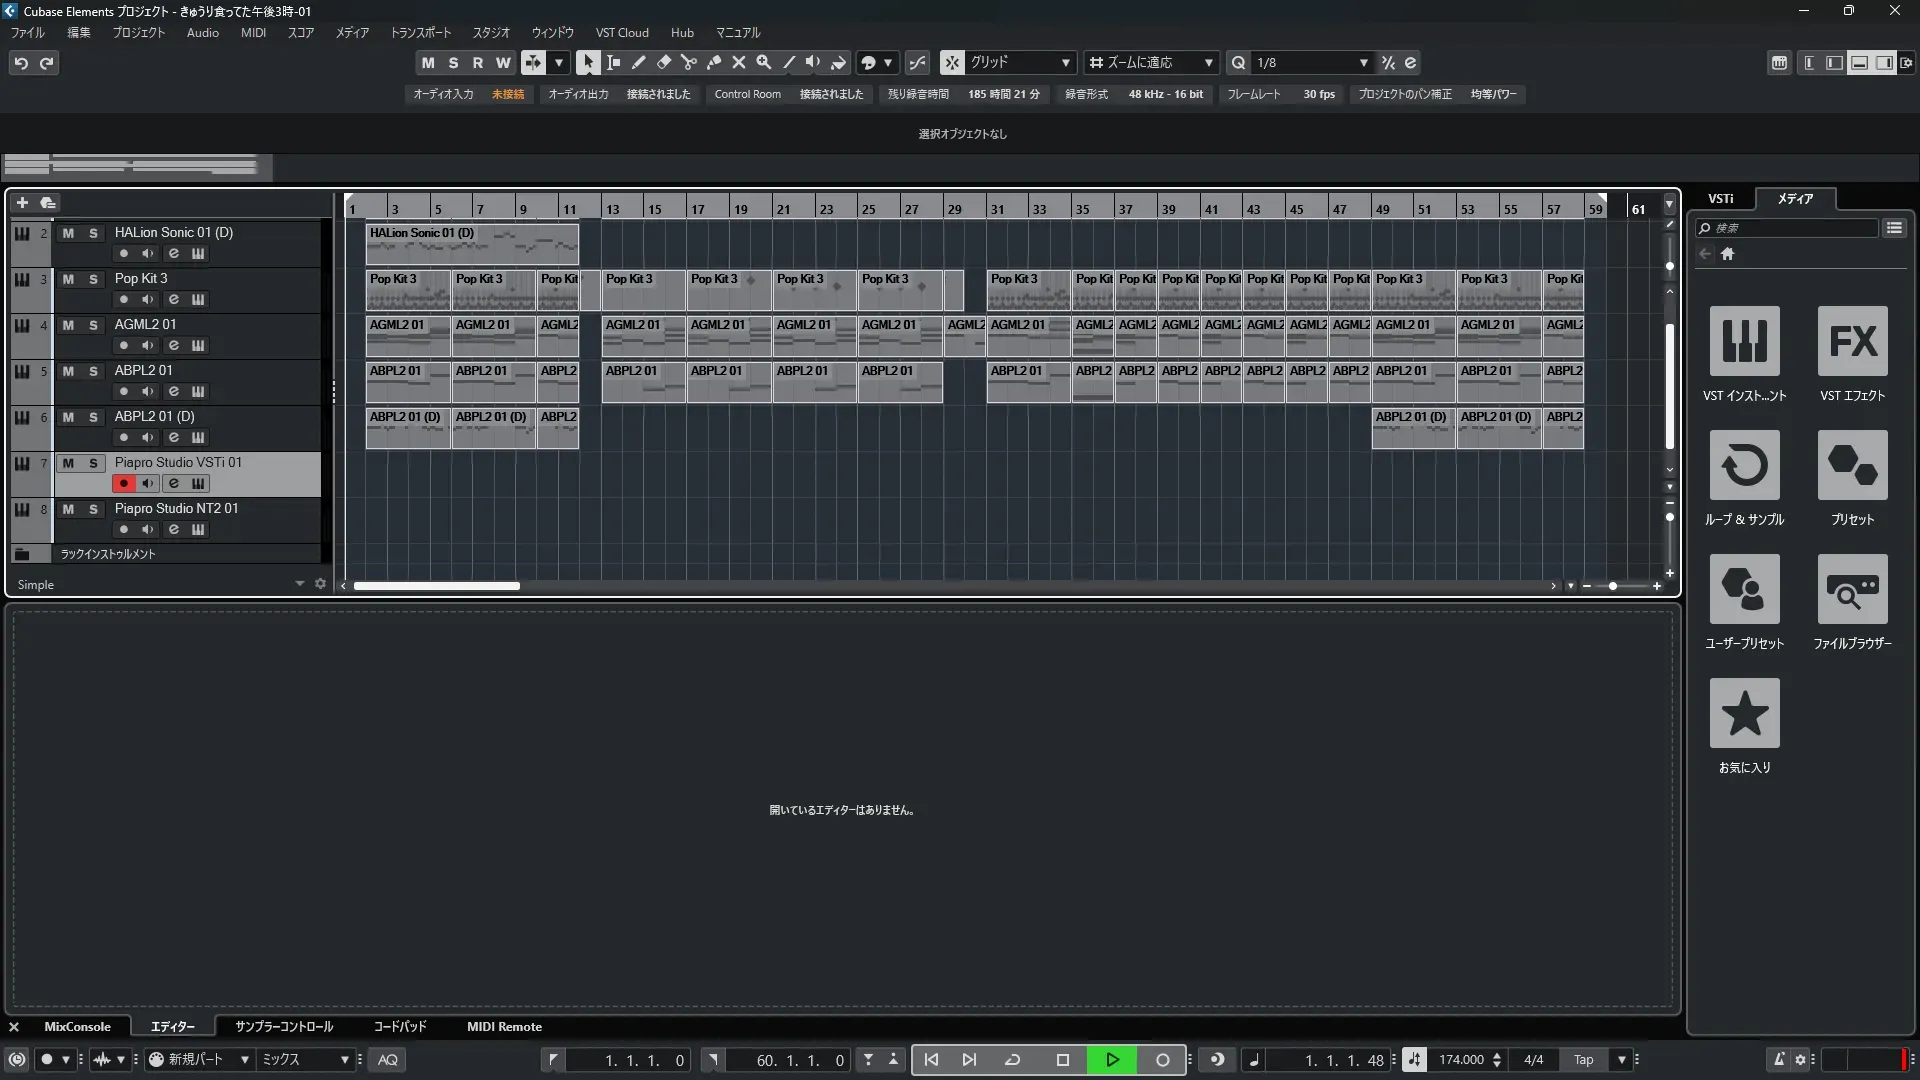Select the Scissors split tool

tap(688, 62)
